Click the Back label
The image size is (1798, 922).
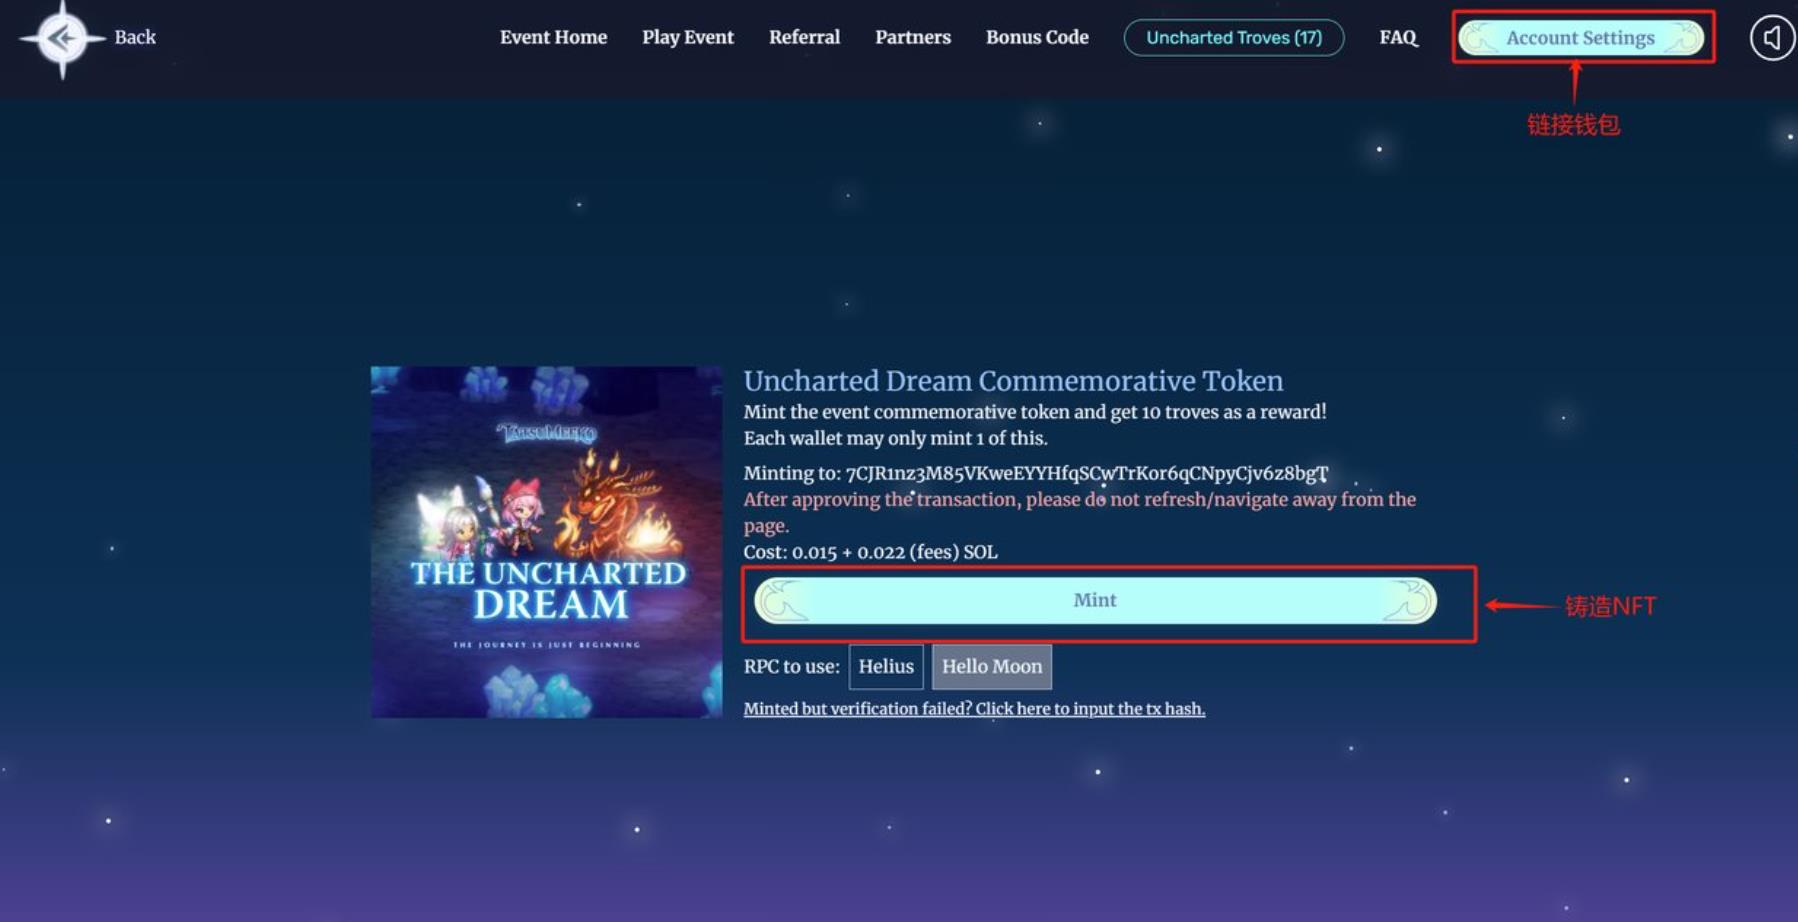tap(135, 37)
